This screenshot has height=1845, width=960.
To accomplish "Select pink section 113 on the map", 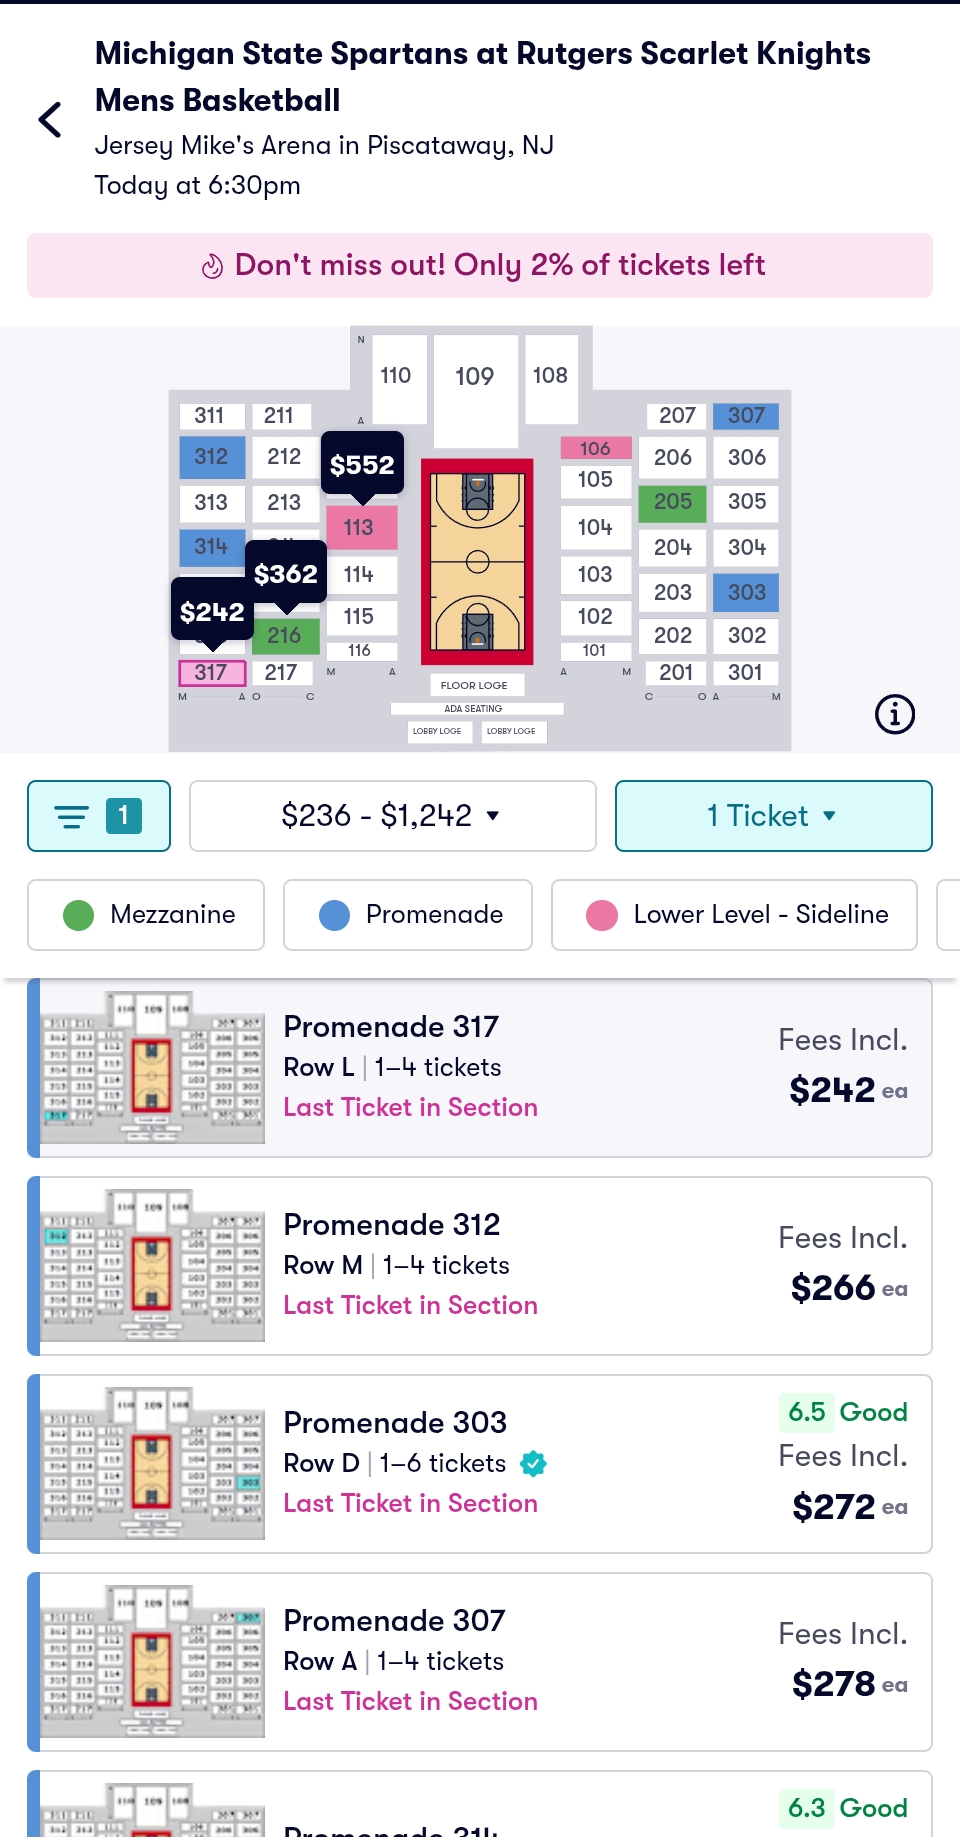I will 360,527.
